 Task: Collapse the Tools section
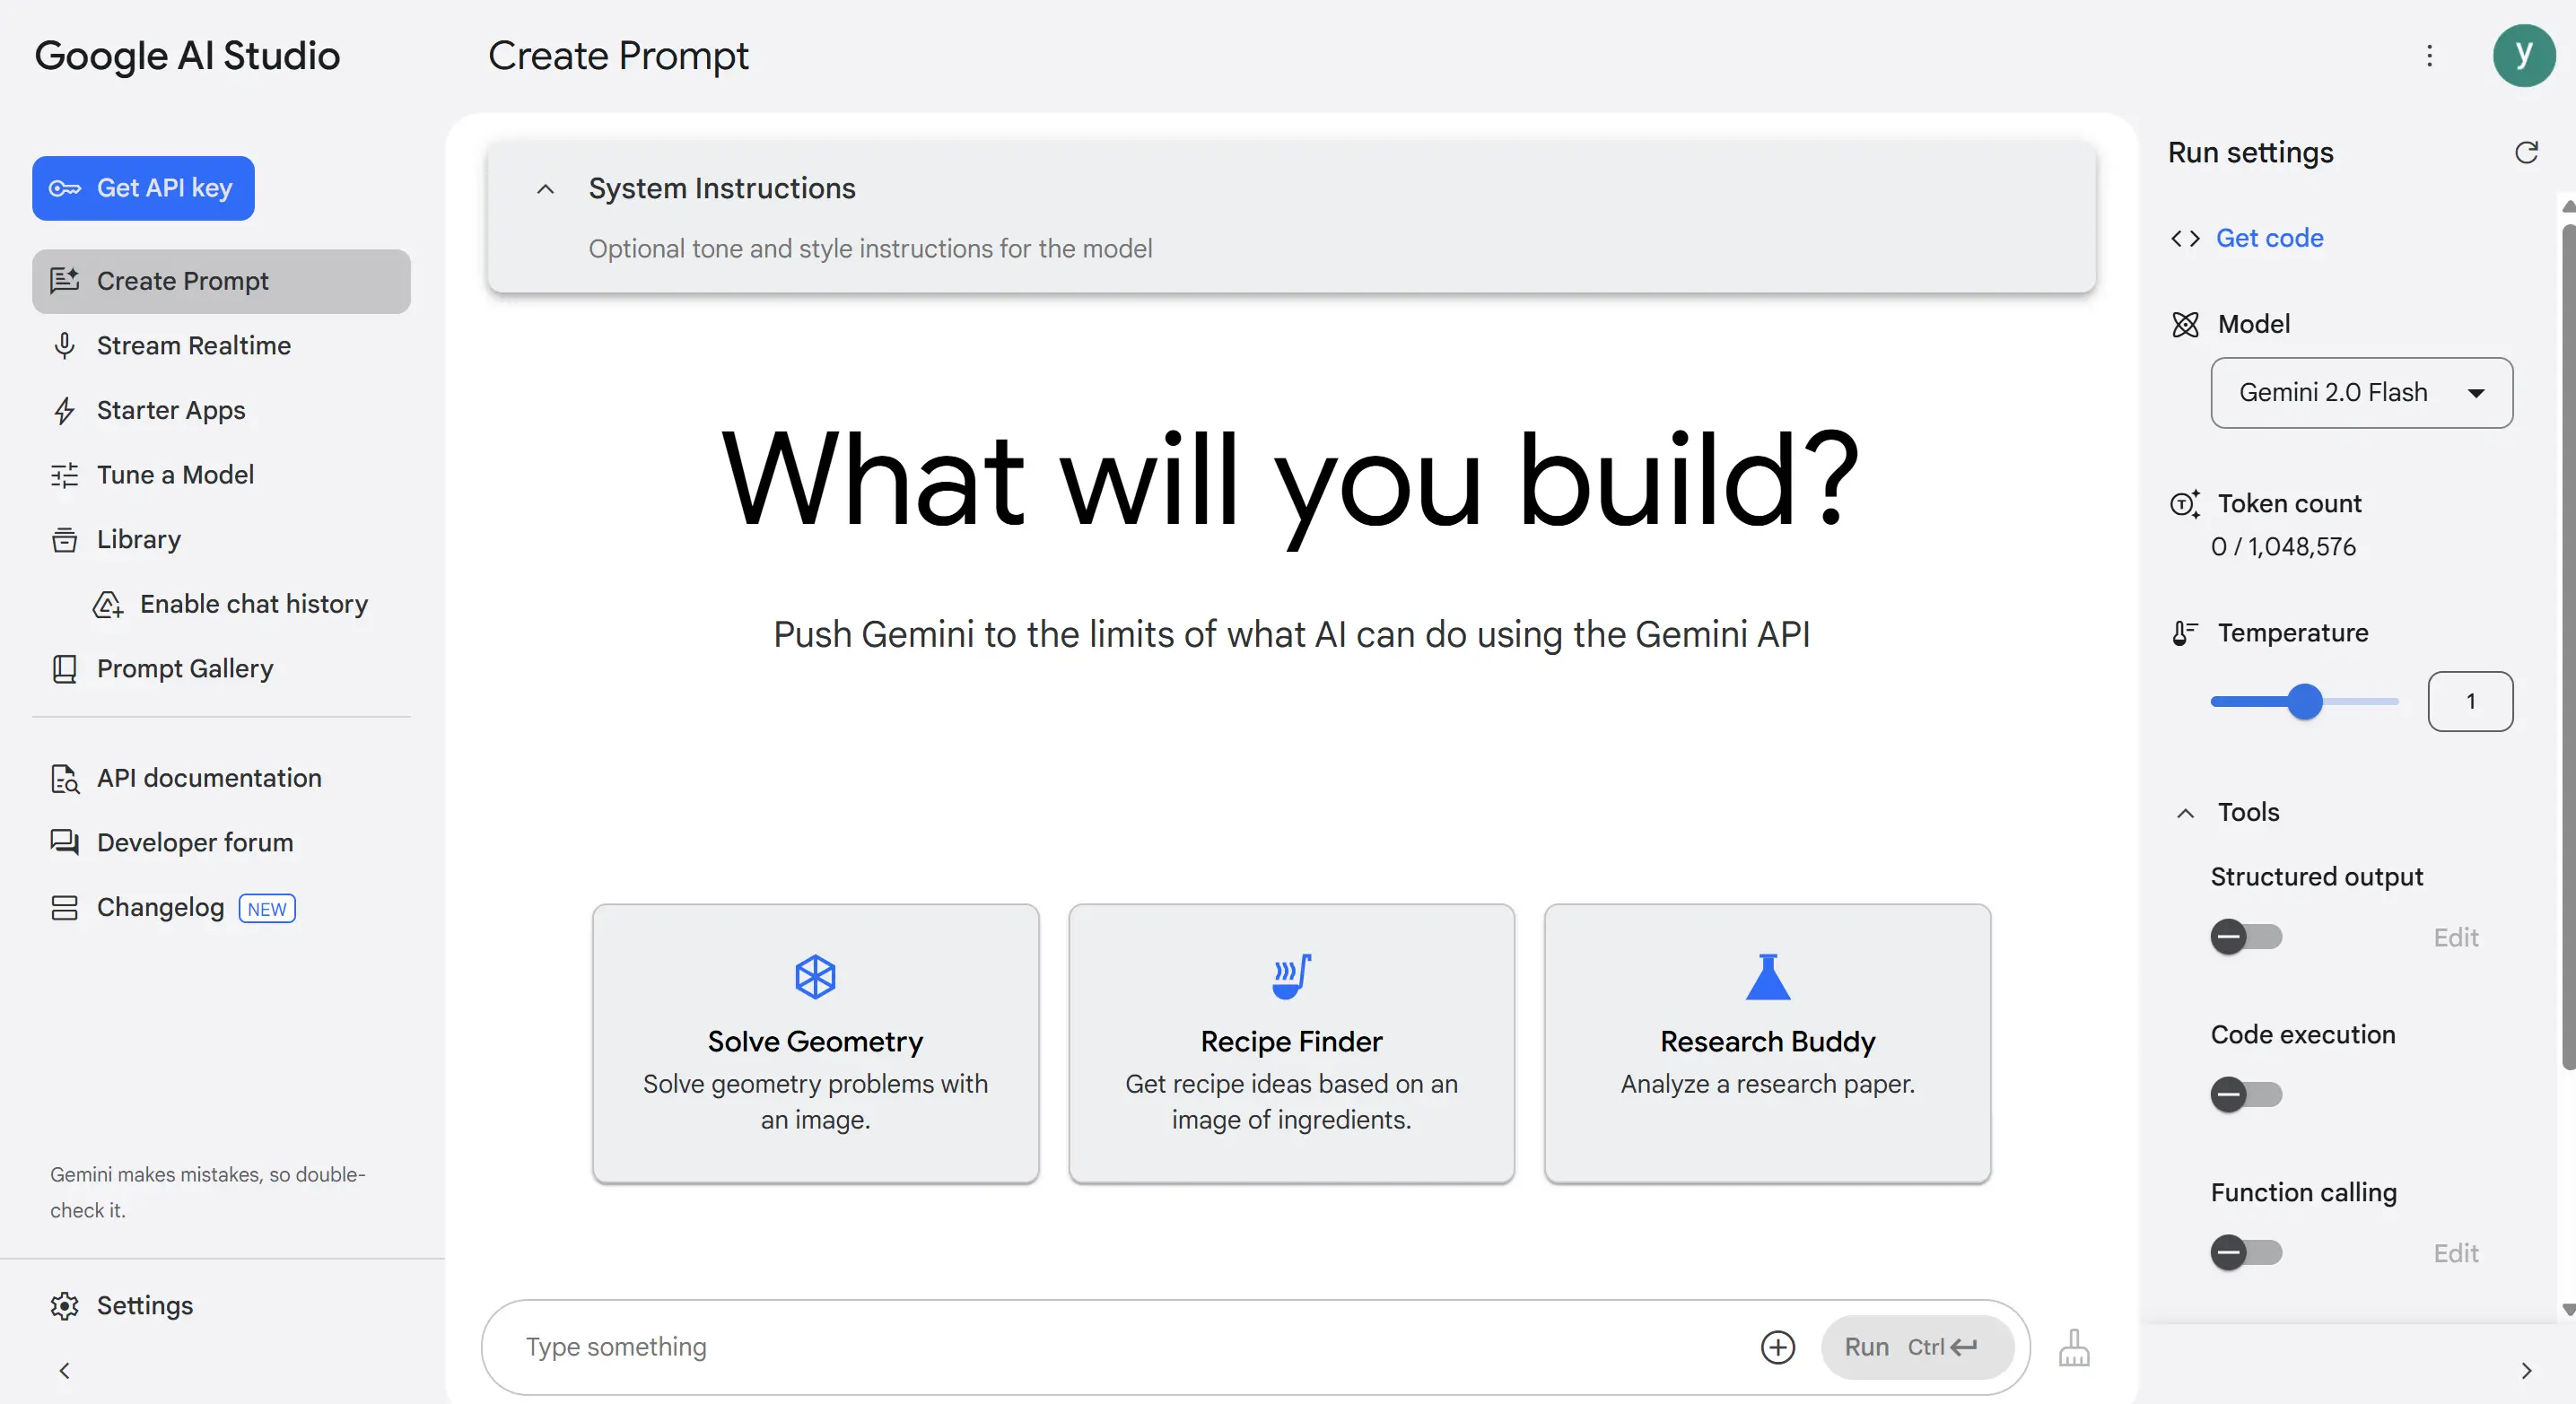point(2185,813)
